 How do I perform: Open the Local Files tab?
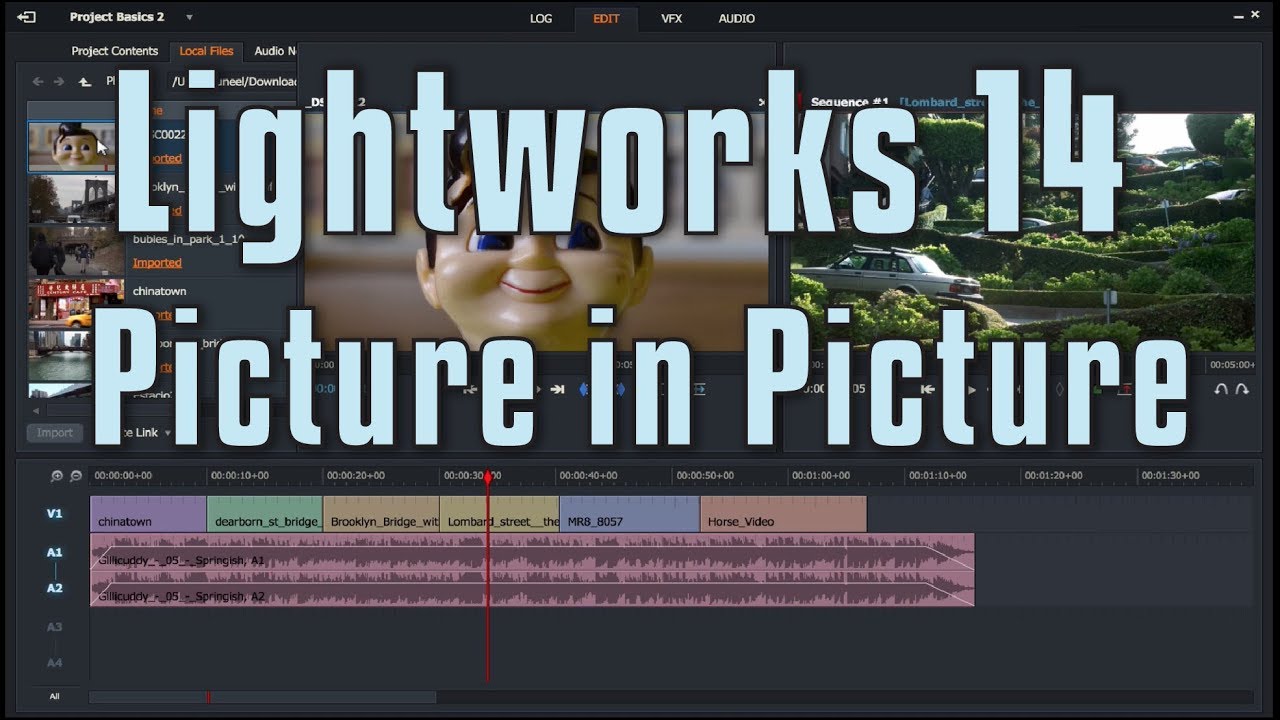pyautogui.click(x=206, y=51)
